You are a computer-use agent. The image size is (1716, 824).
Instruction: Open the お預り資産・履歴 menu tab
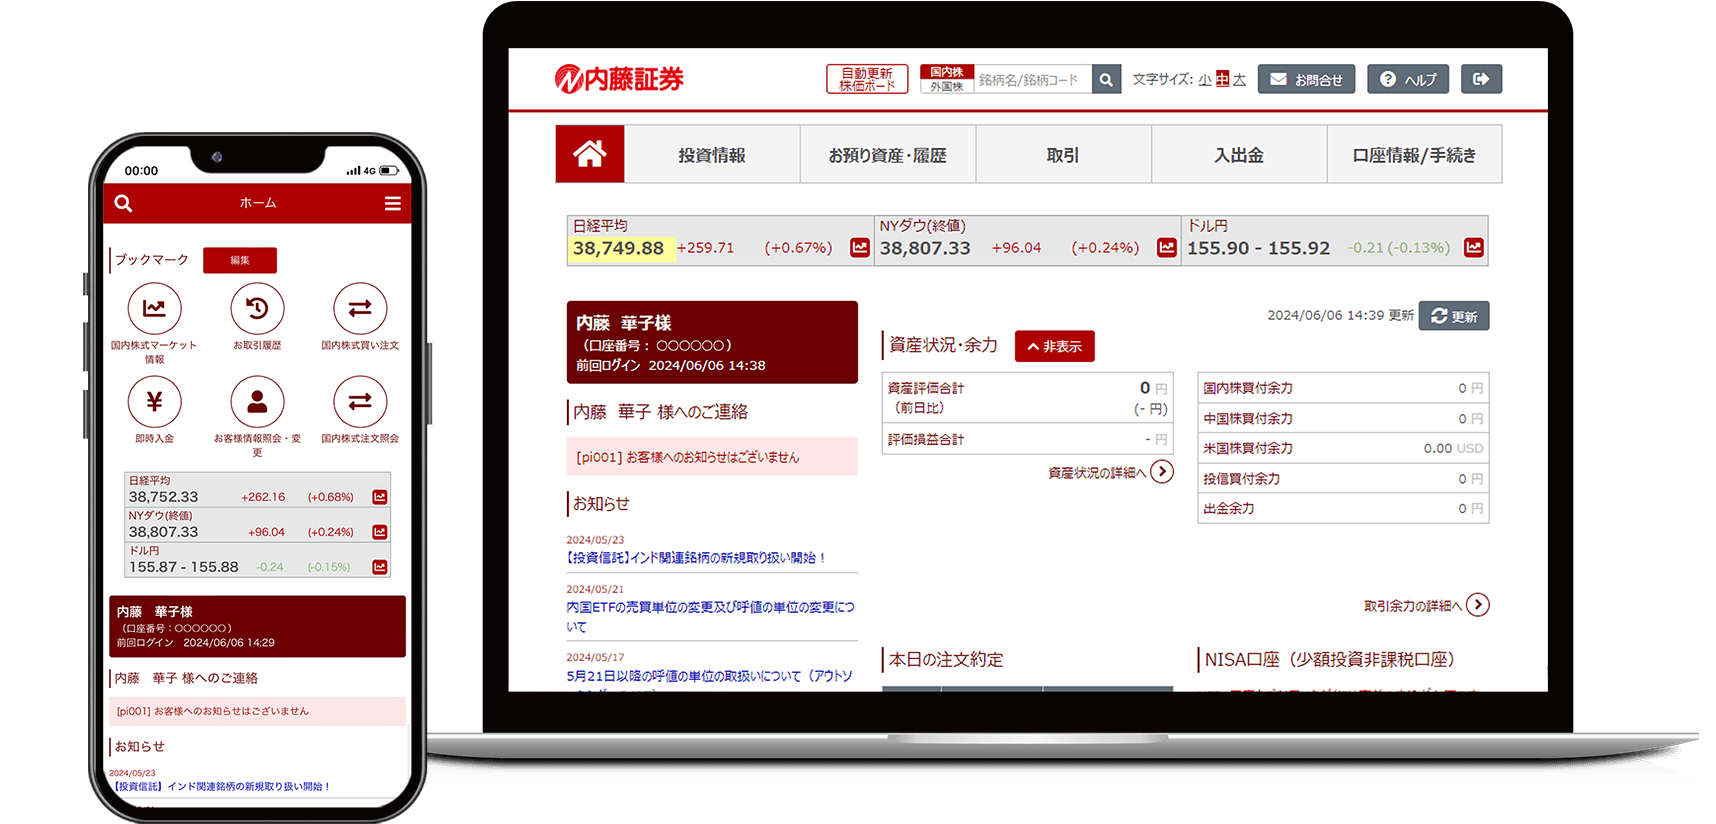point(888,155)
